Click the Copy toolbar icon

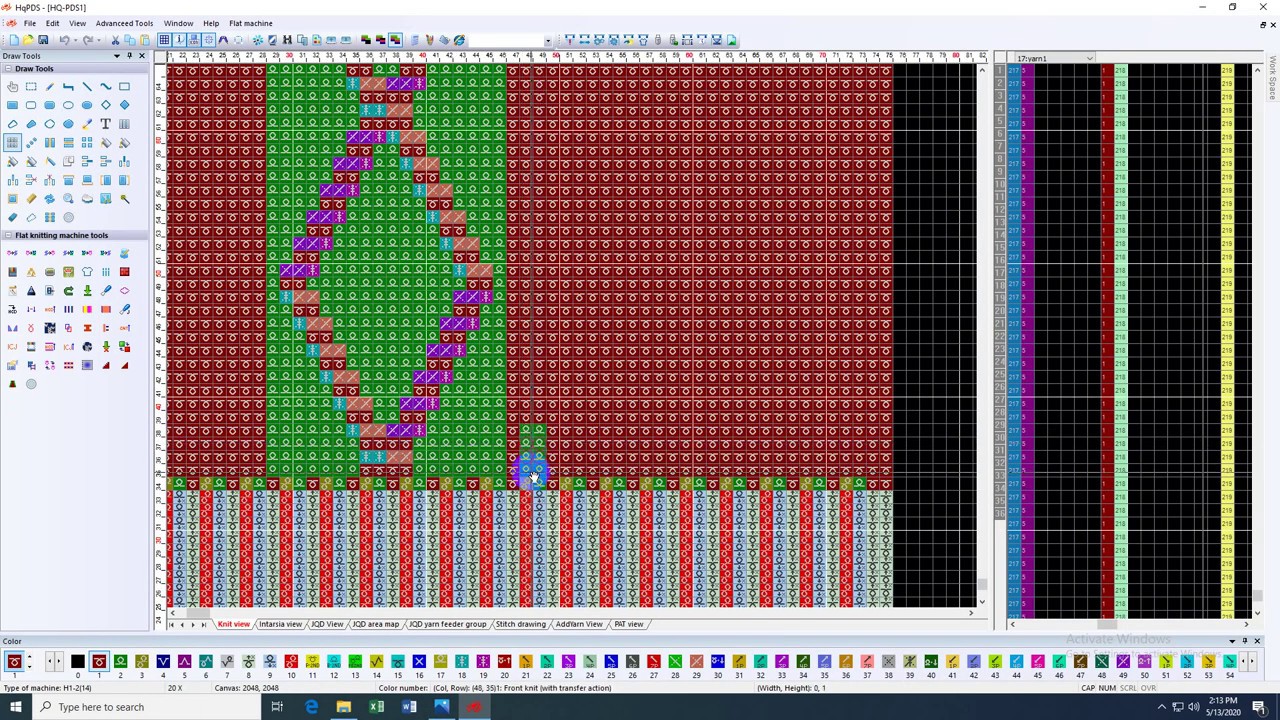coord(130,40)
